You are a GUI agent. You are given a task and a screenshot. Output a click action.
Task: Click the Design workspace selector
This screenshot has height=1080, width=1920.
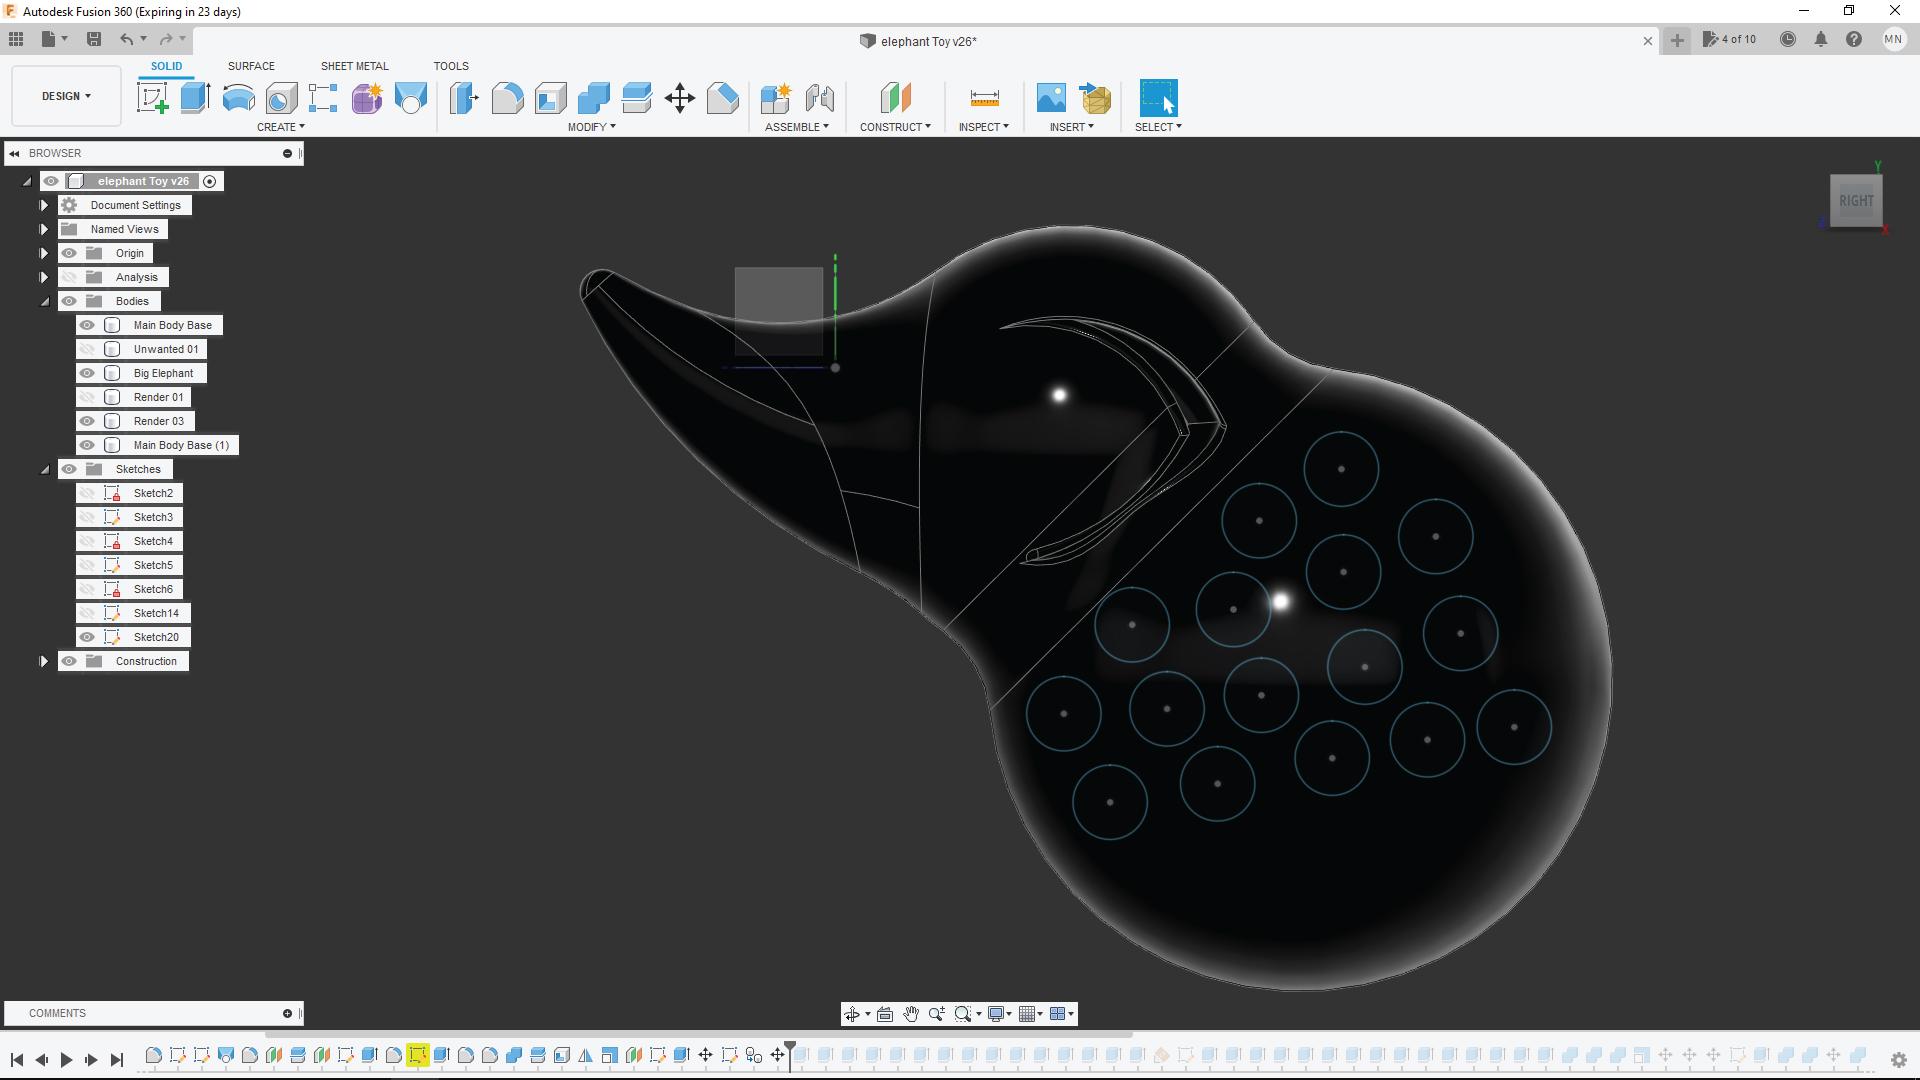coord(64,95)
